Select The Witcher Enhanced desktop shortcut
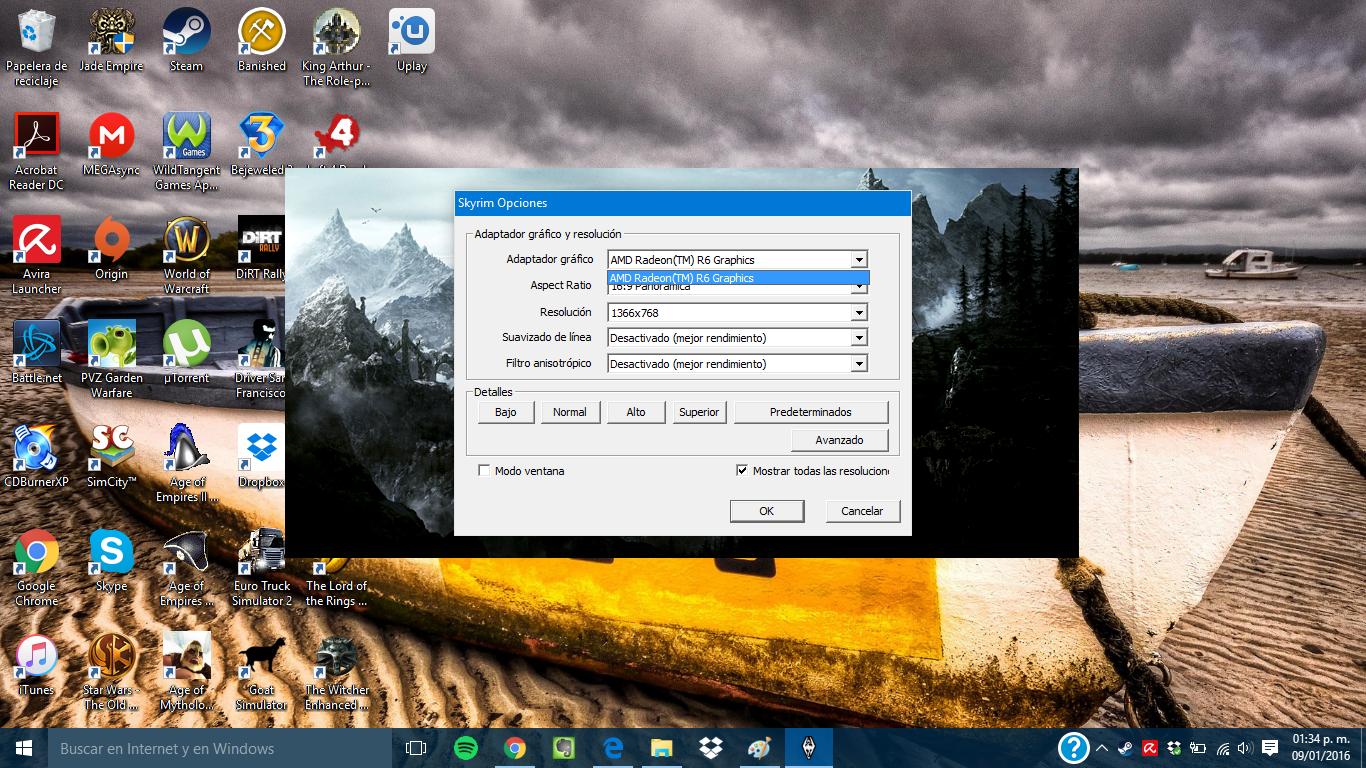 (x=336, y=671)
